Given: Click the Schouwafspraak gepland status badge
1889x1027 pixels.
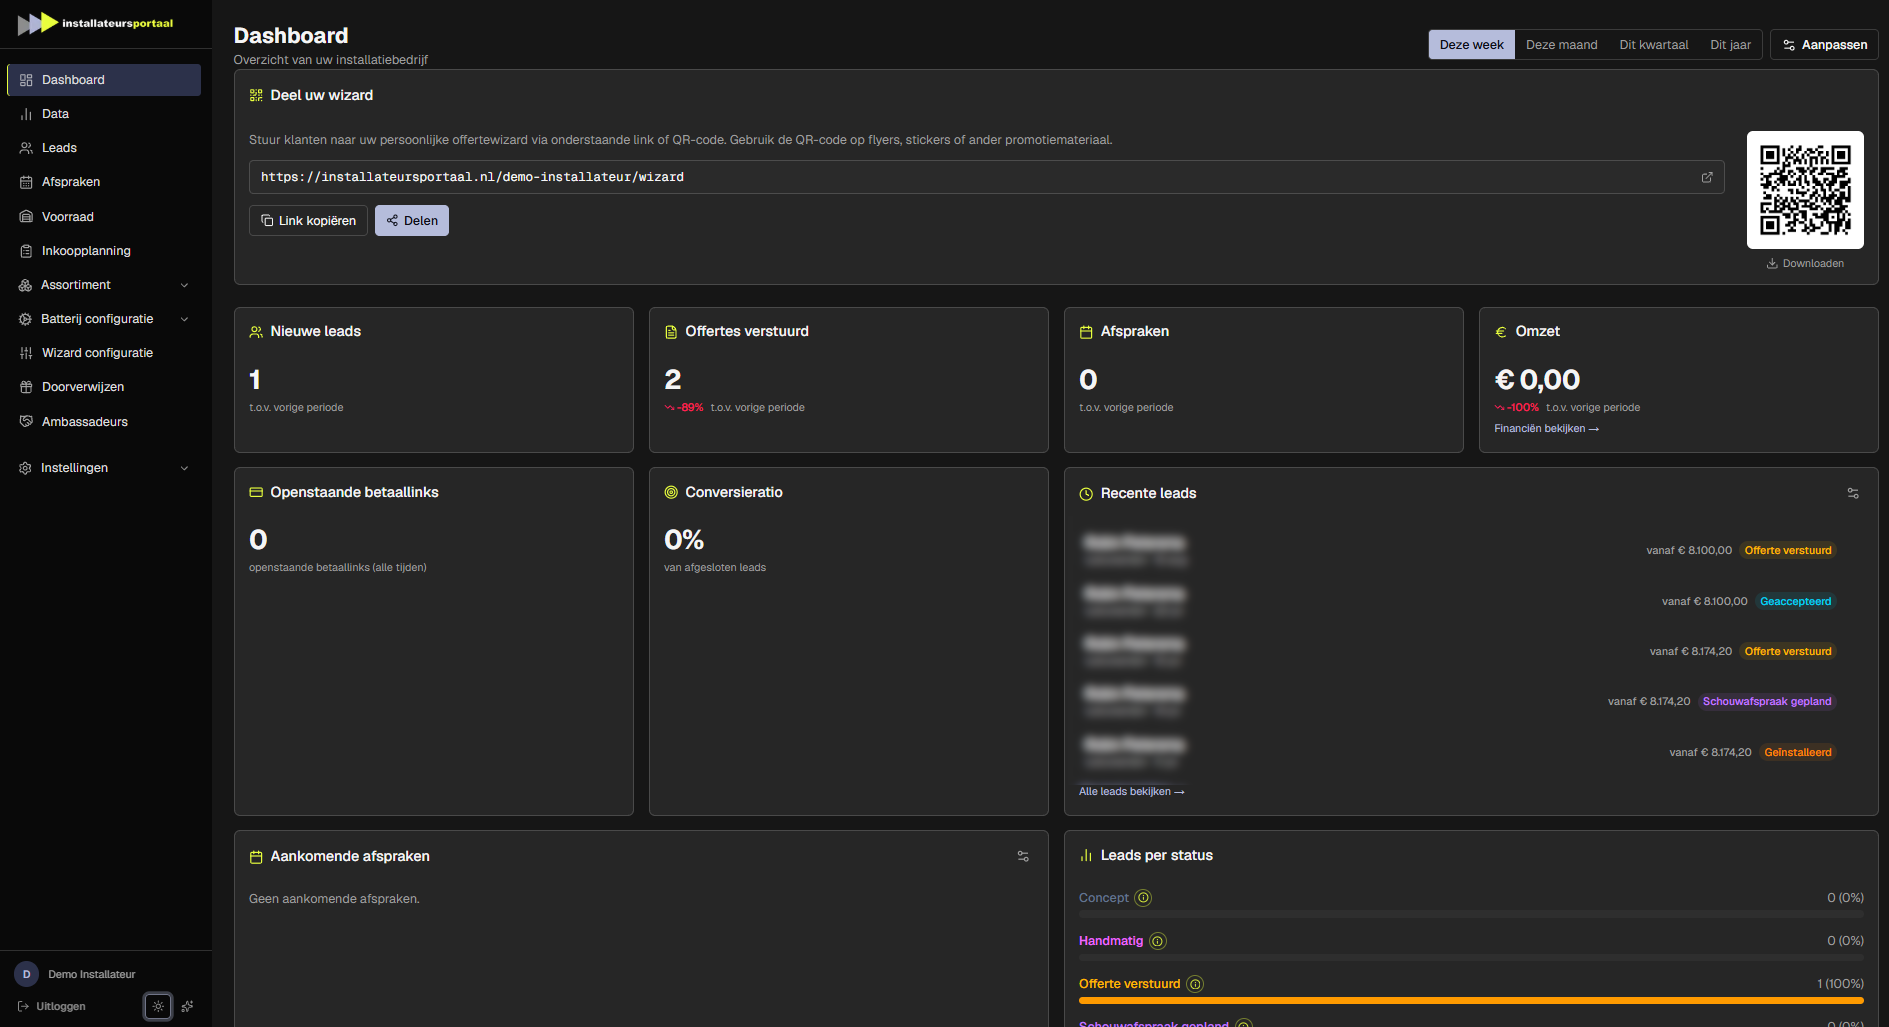Looking at the screenshot, I should [1767, 702].
